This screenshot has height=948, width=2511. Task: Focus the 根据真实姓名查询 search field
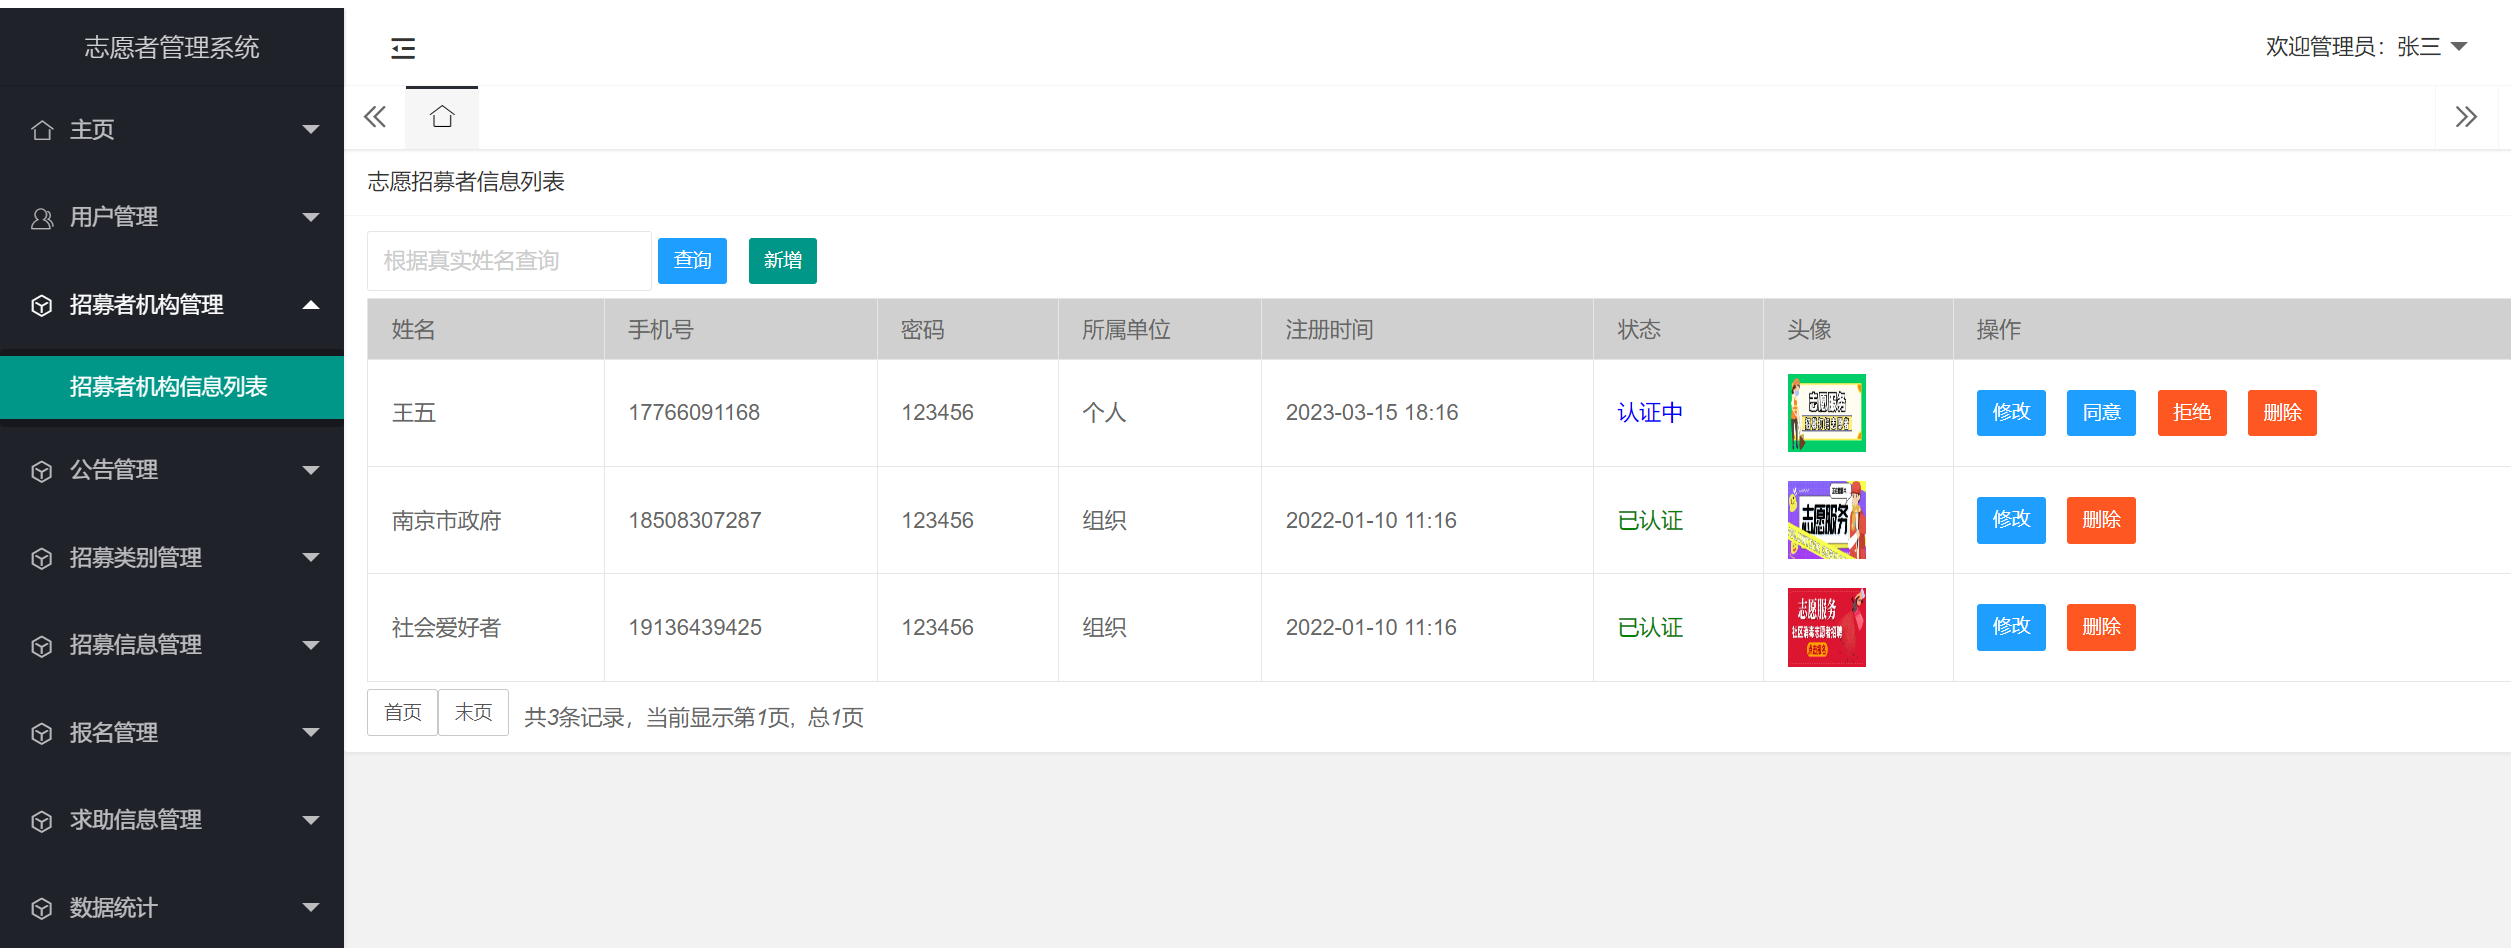coord(509,261)
